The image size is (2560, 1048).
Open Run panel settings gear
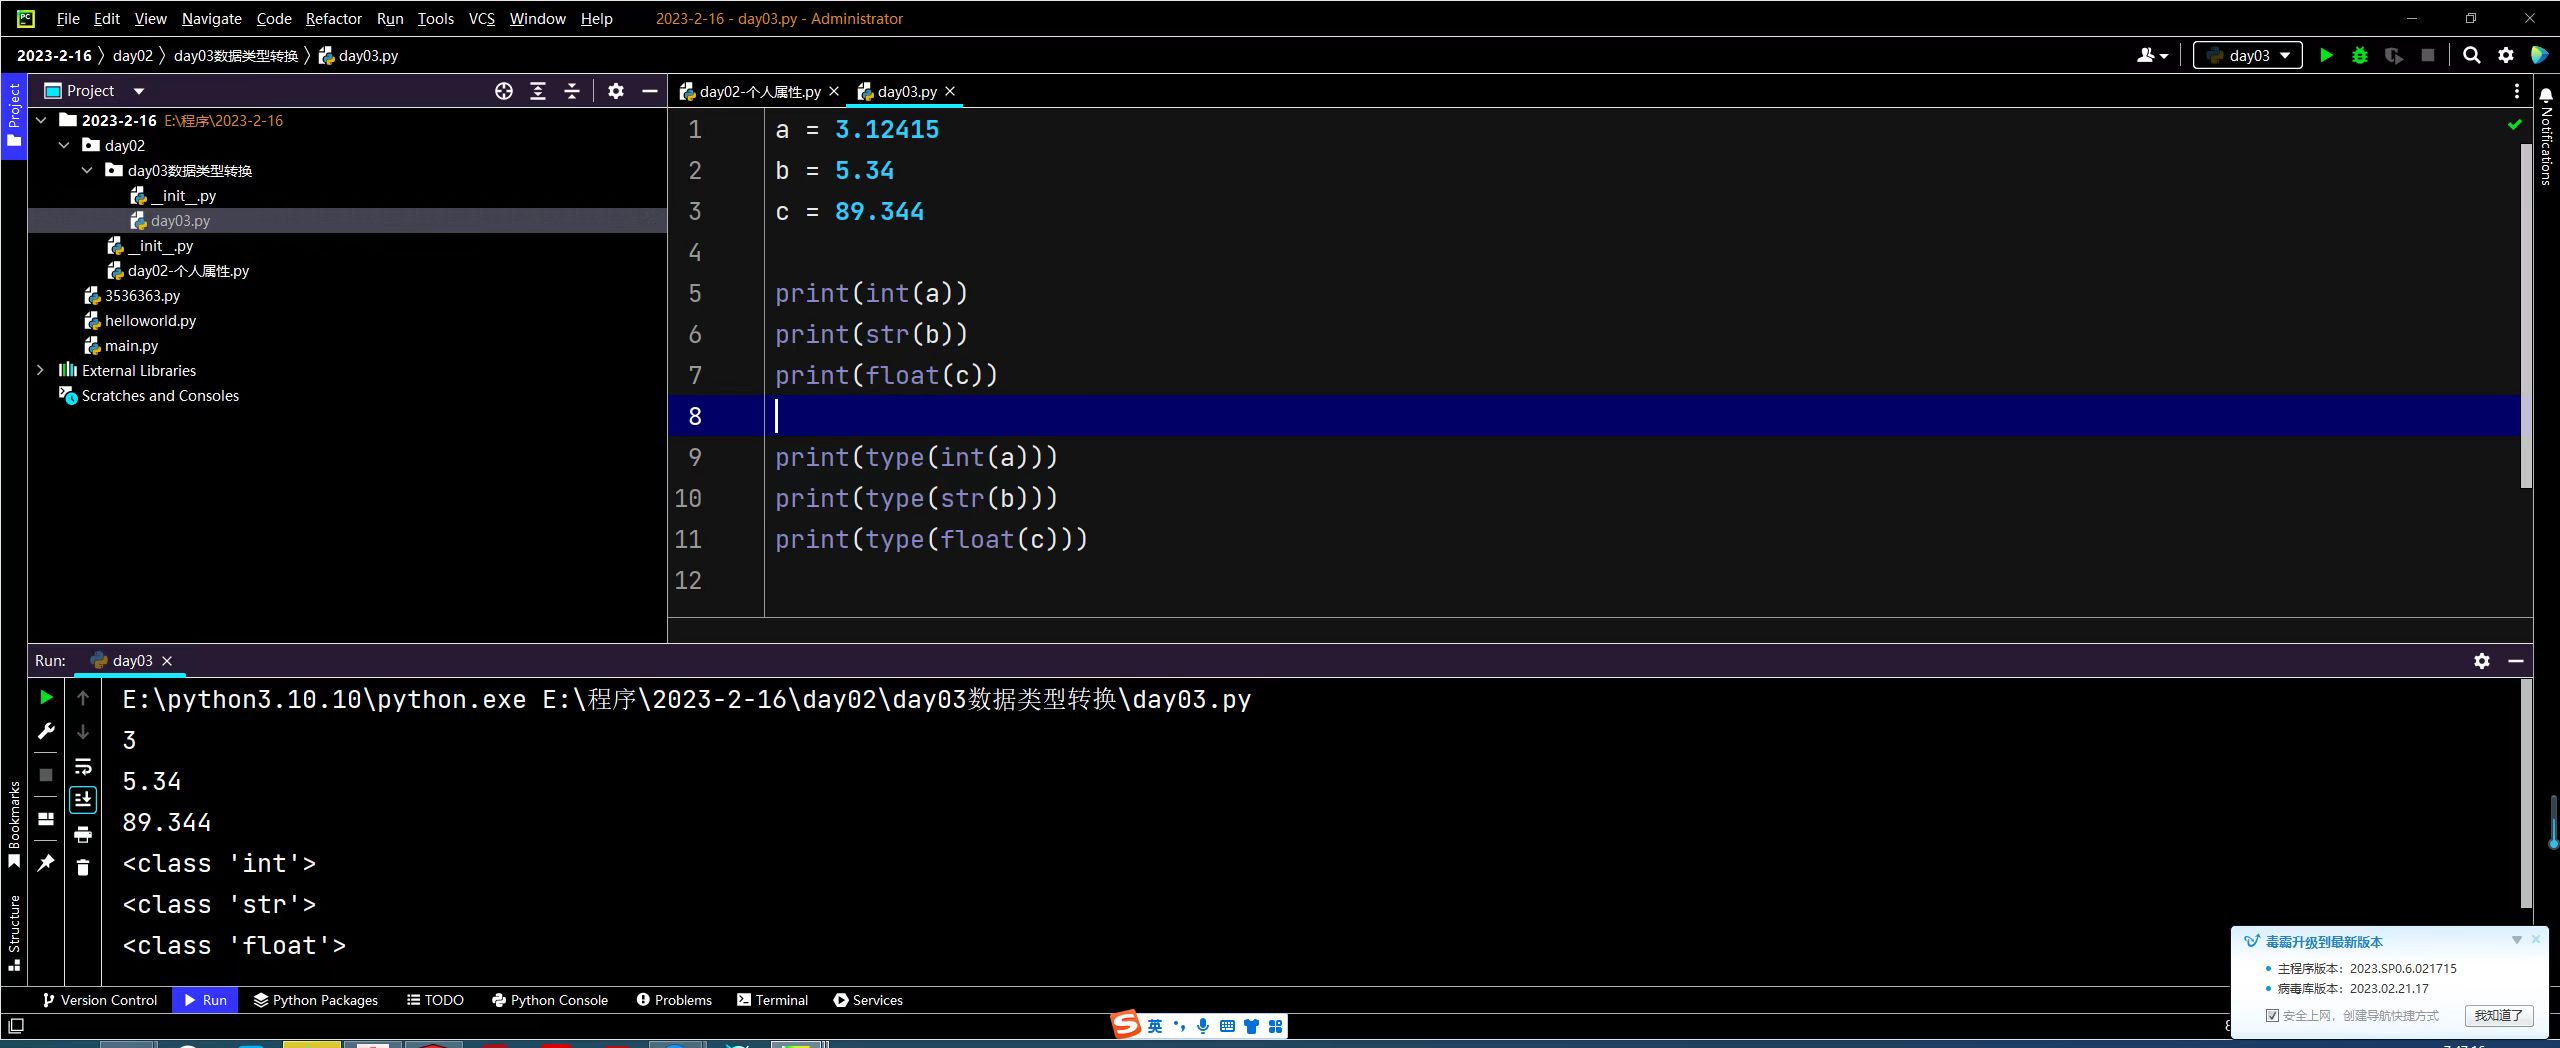pos(2482,661)
